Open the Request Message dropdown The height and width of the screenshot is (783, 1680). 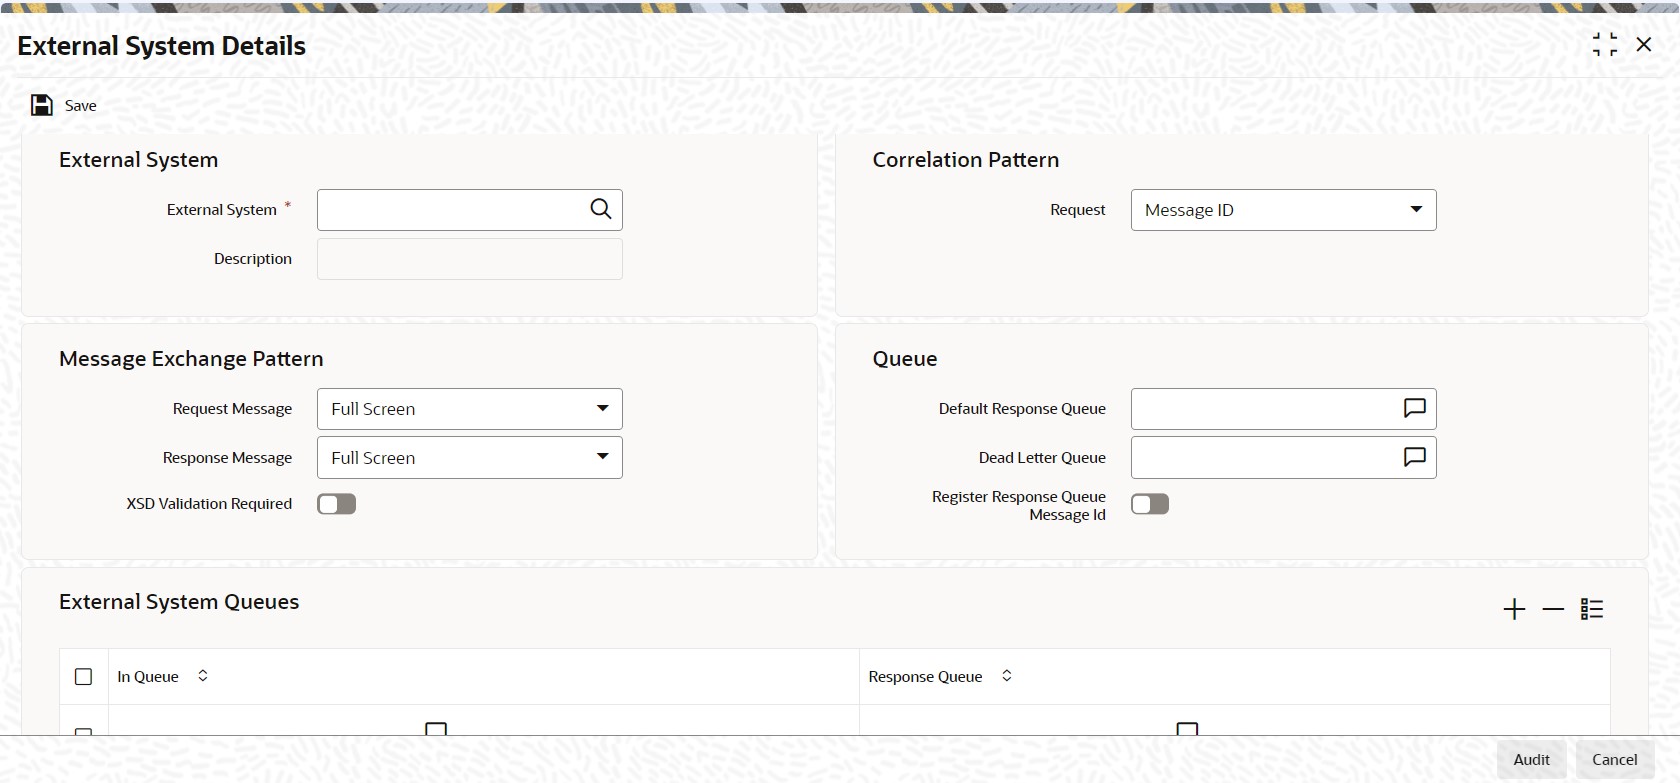469,409
